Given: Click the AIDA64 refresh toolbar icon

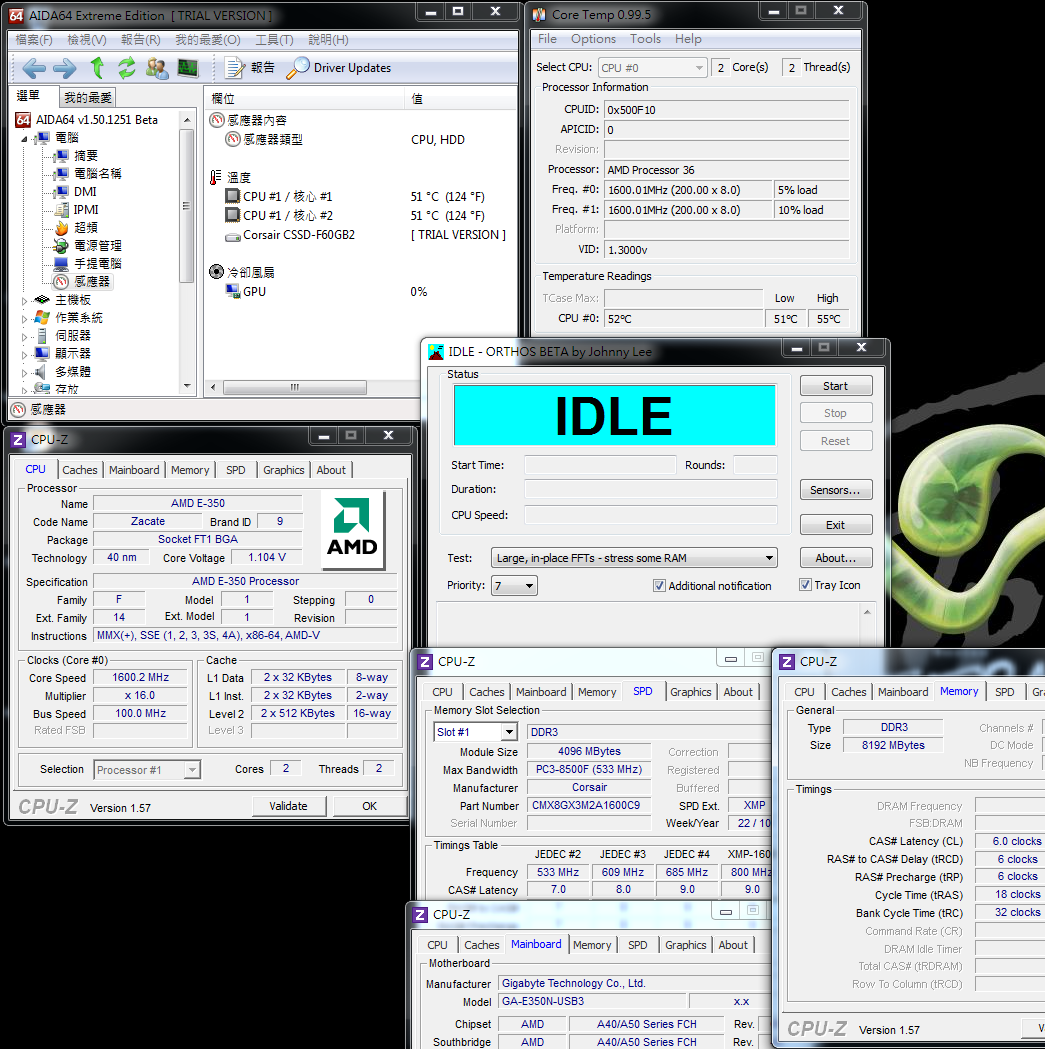Looking at the screenshot, I should 126,68.
